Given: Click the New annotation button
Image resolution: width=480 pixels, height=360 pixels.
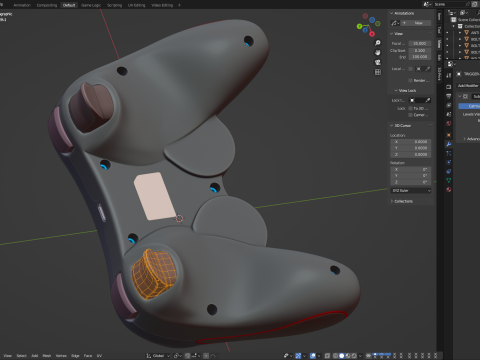Looking at the screenshot, I should click(416, 23).
